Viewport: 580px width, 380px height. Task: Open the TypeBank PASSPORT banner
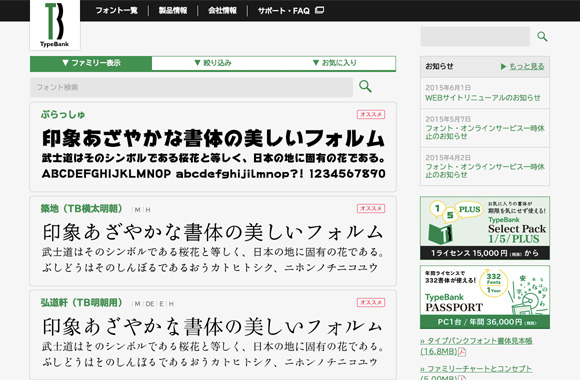point(485,297)
